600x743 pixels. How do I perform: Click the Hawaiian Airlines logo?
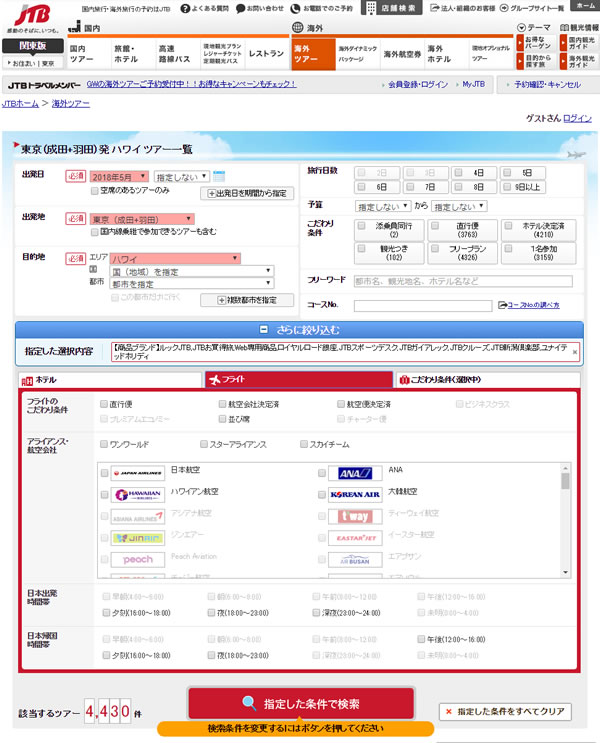pos(137,495)
